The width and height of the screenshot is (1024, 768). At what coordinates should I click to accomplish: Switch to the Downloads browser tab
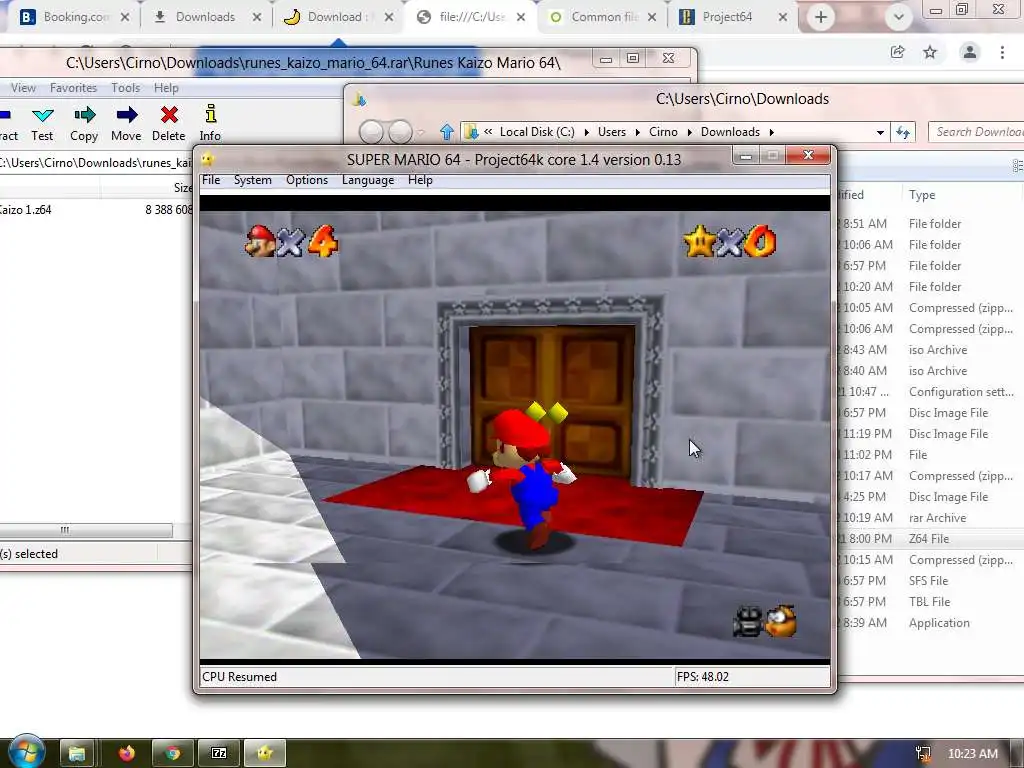click(204, 17)
